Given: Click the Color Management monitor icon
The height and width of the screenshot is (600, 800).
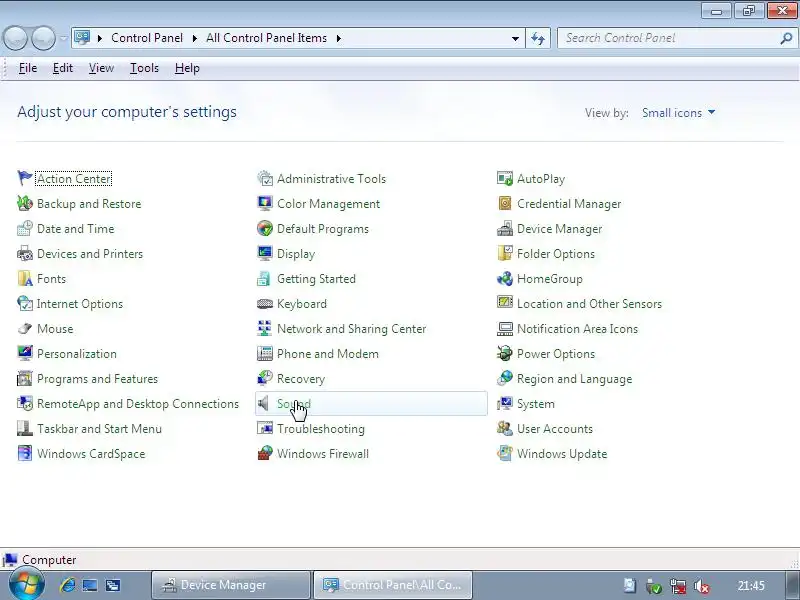Looking at the screenshot, I should point(265,204).
